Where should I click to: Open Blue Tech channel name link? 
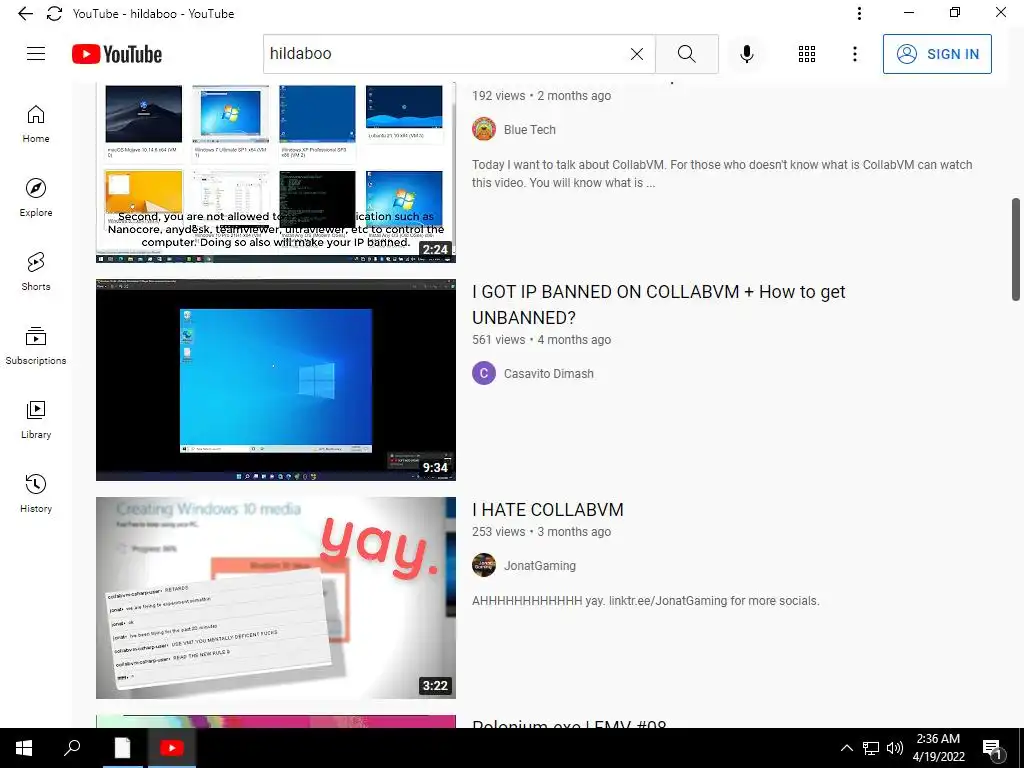point(530,130)
